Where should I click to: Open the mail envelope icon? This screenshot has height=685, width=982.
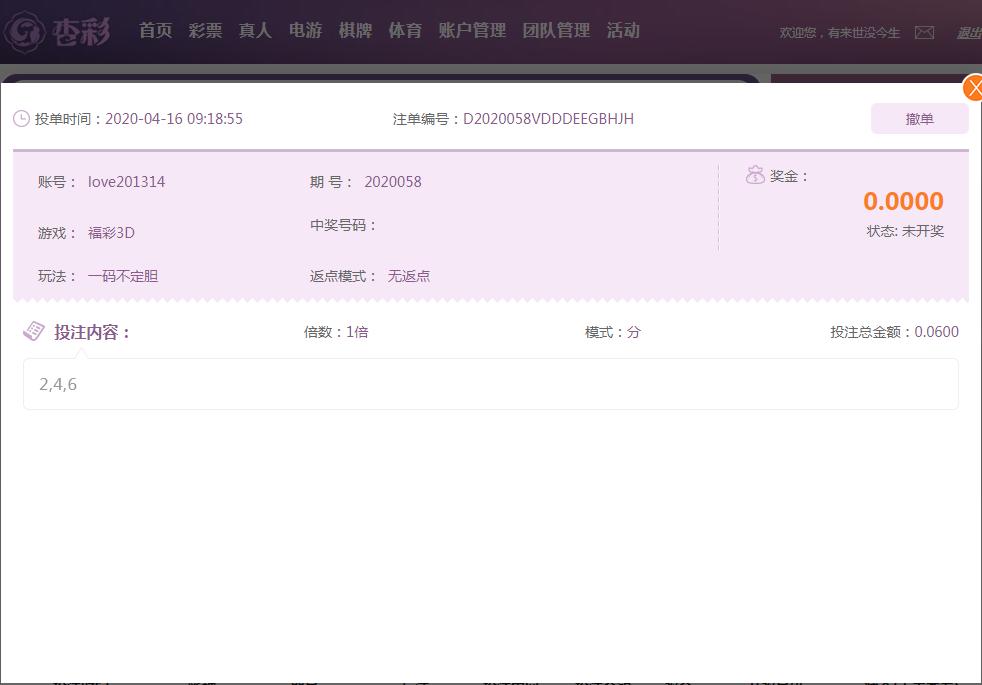(924, 33)
